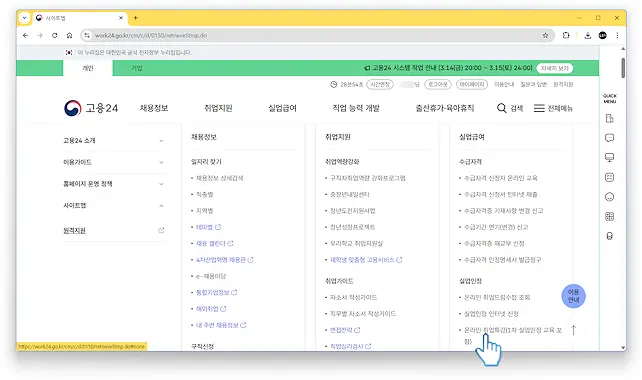Open the 내 주변 채용정보 link
Image resolution: width=642 pixels, height=380 pixels.
click(221, 325)
